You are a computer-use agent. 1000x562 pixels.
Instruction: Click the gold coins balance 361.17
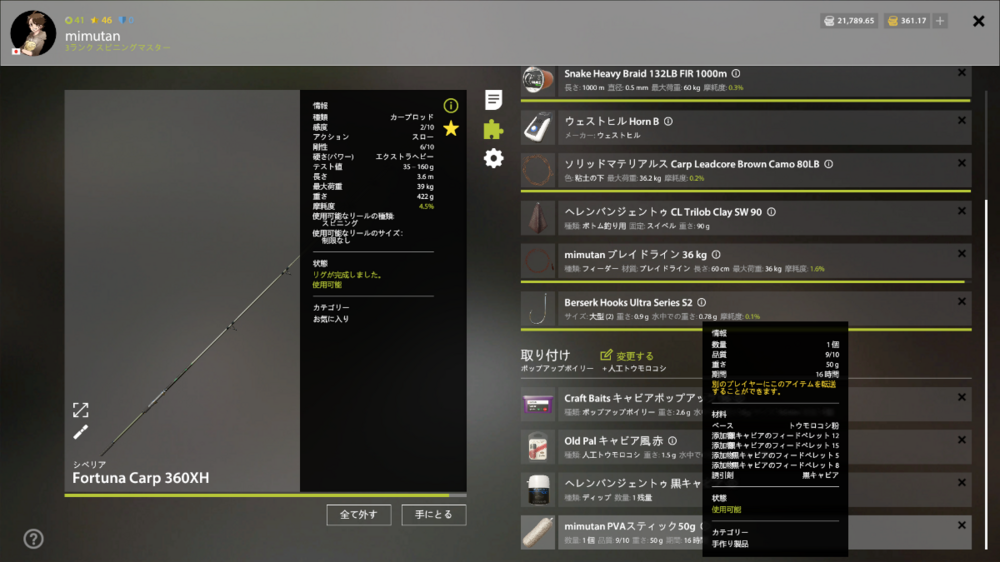(906, 21)
